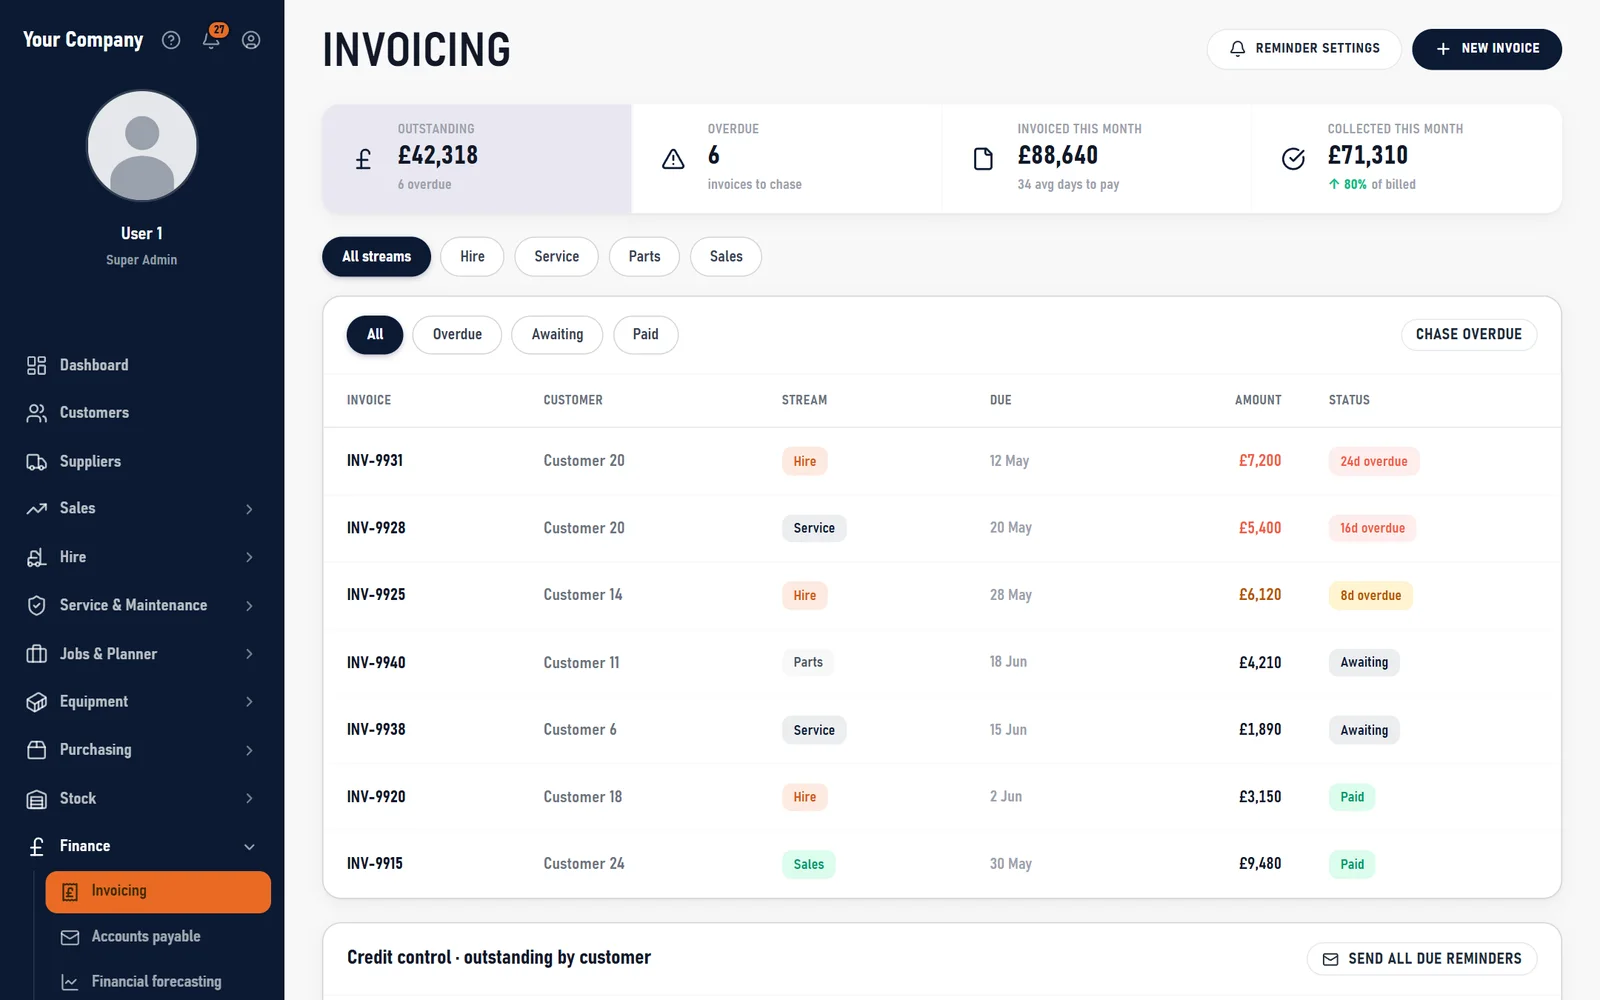Viewport: 1600px width, 1000px height.
Task: Open notifications bell with 27 badge
Action: [213, 38]
